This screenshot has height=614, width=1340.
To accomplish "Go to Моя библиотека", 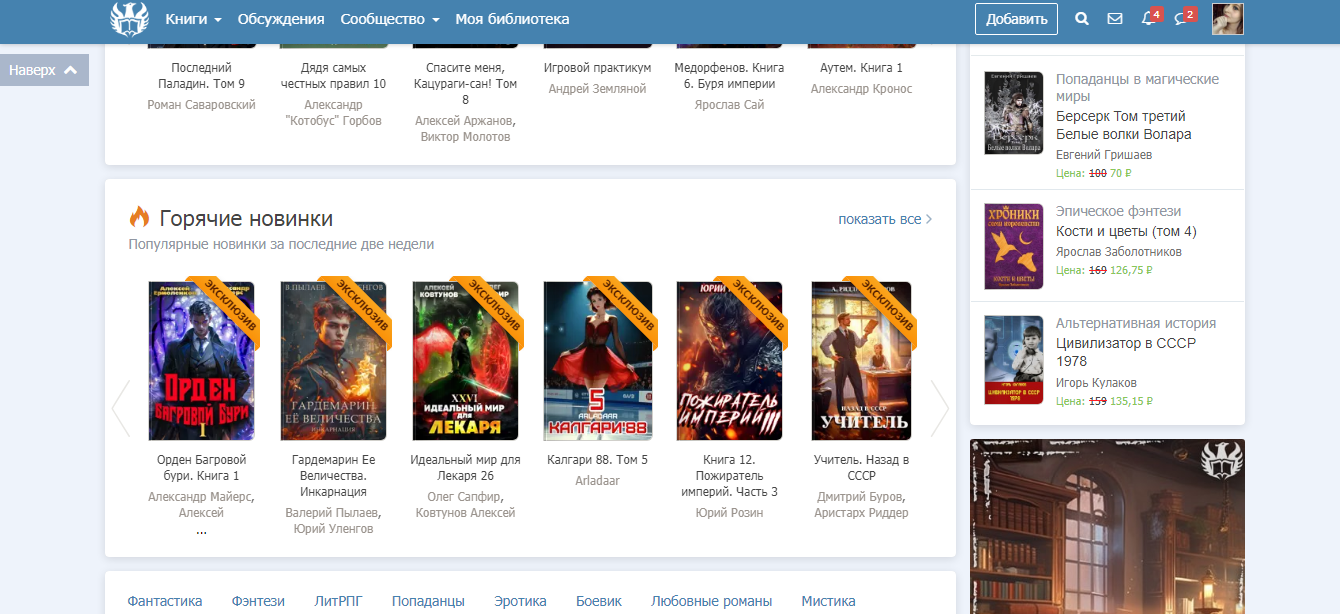I will [x=512, y=19].
